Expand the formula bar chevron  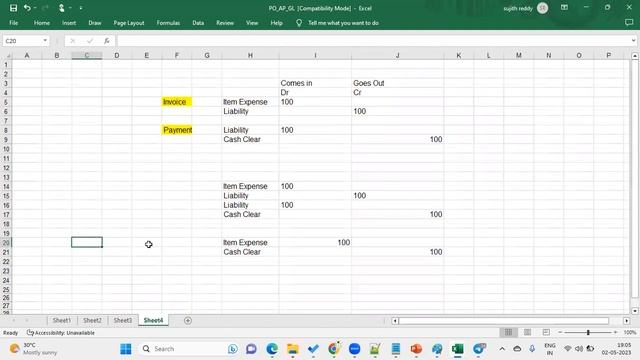633,41
